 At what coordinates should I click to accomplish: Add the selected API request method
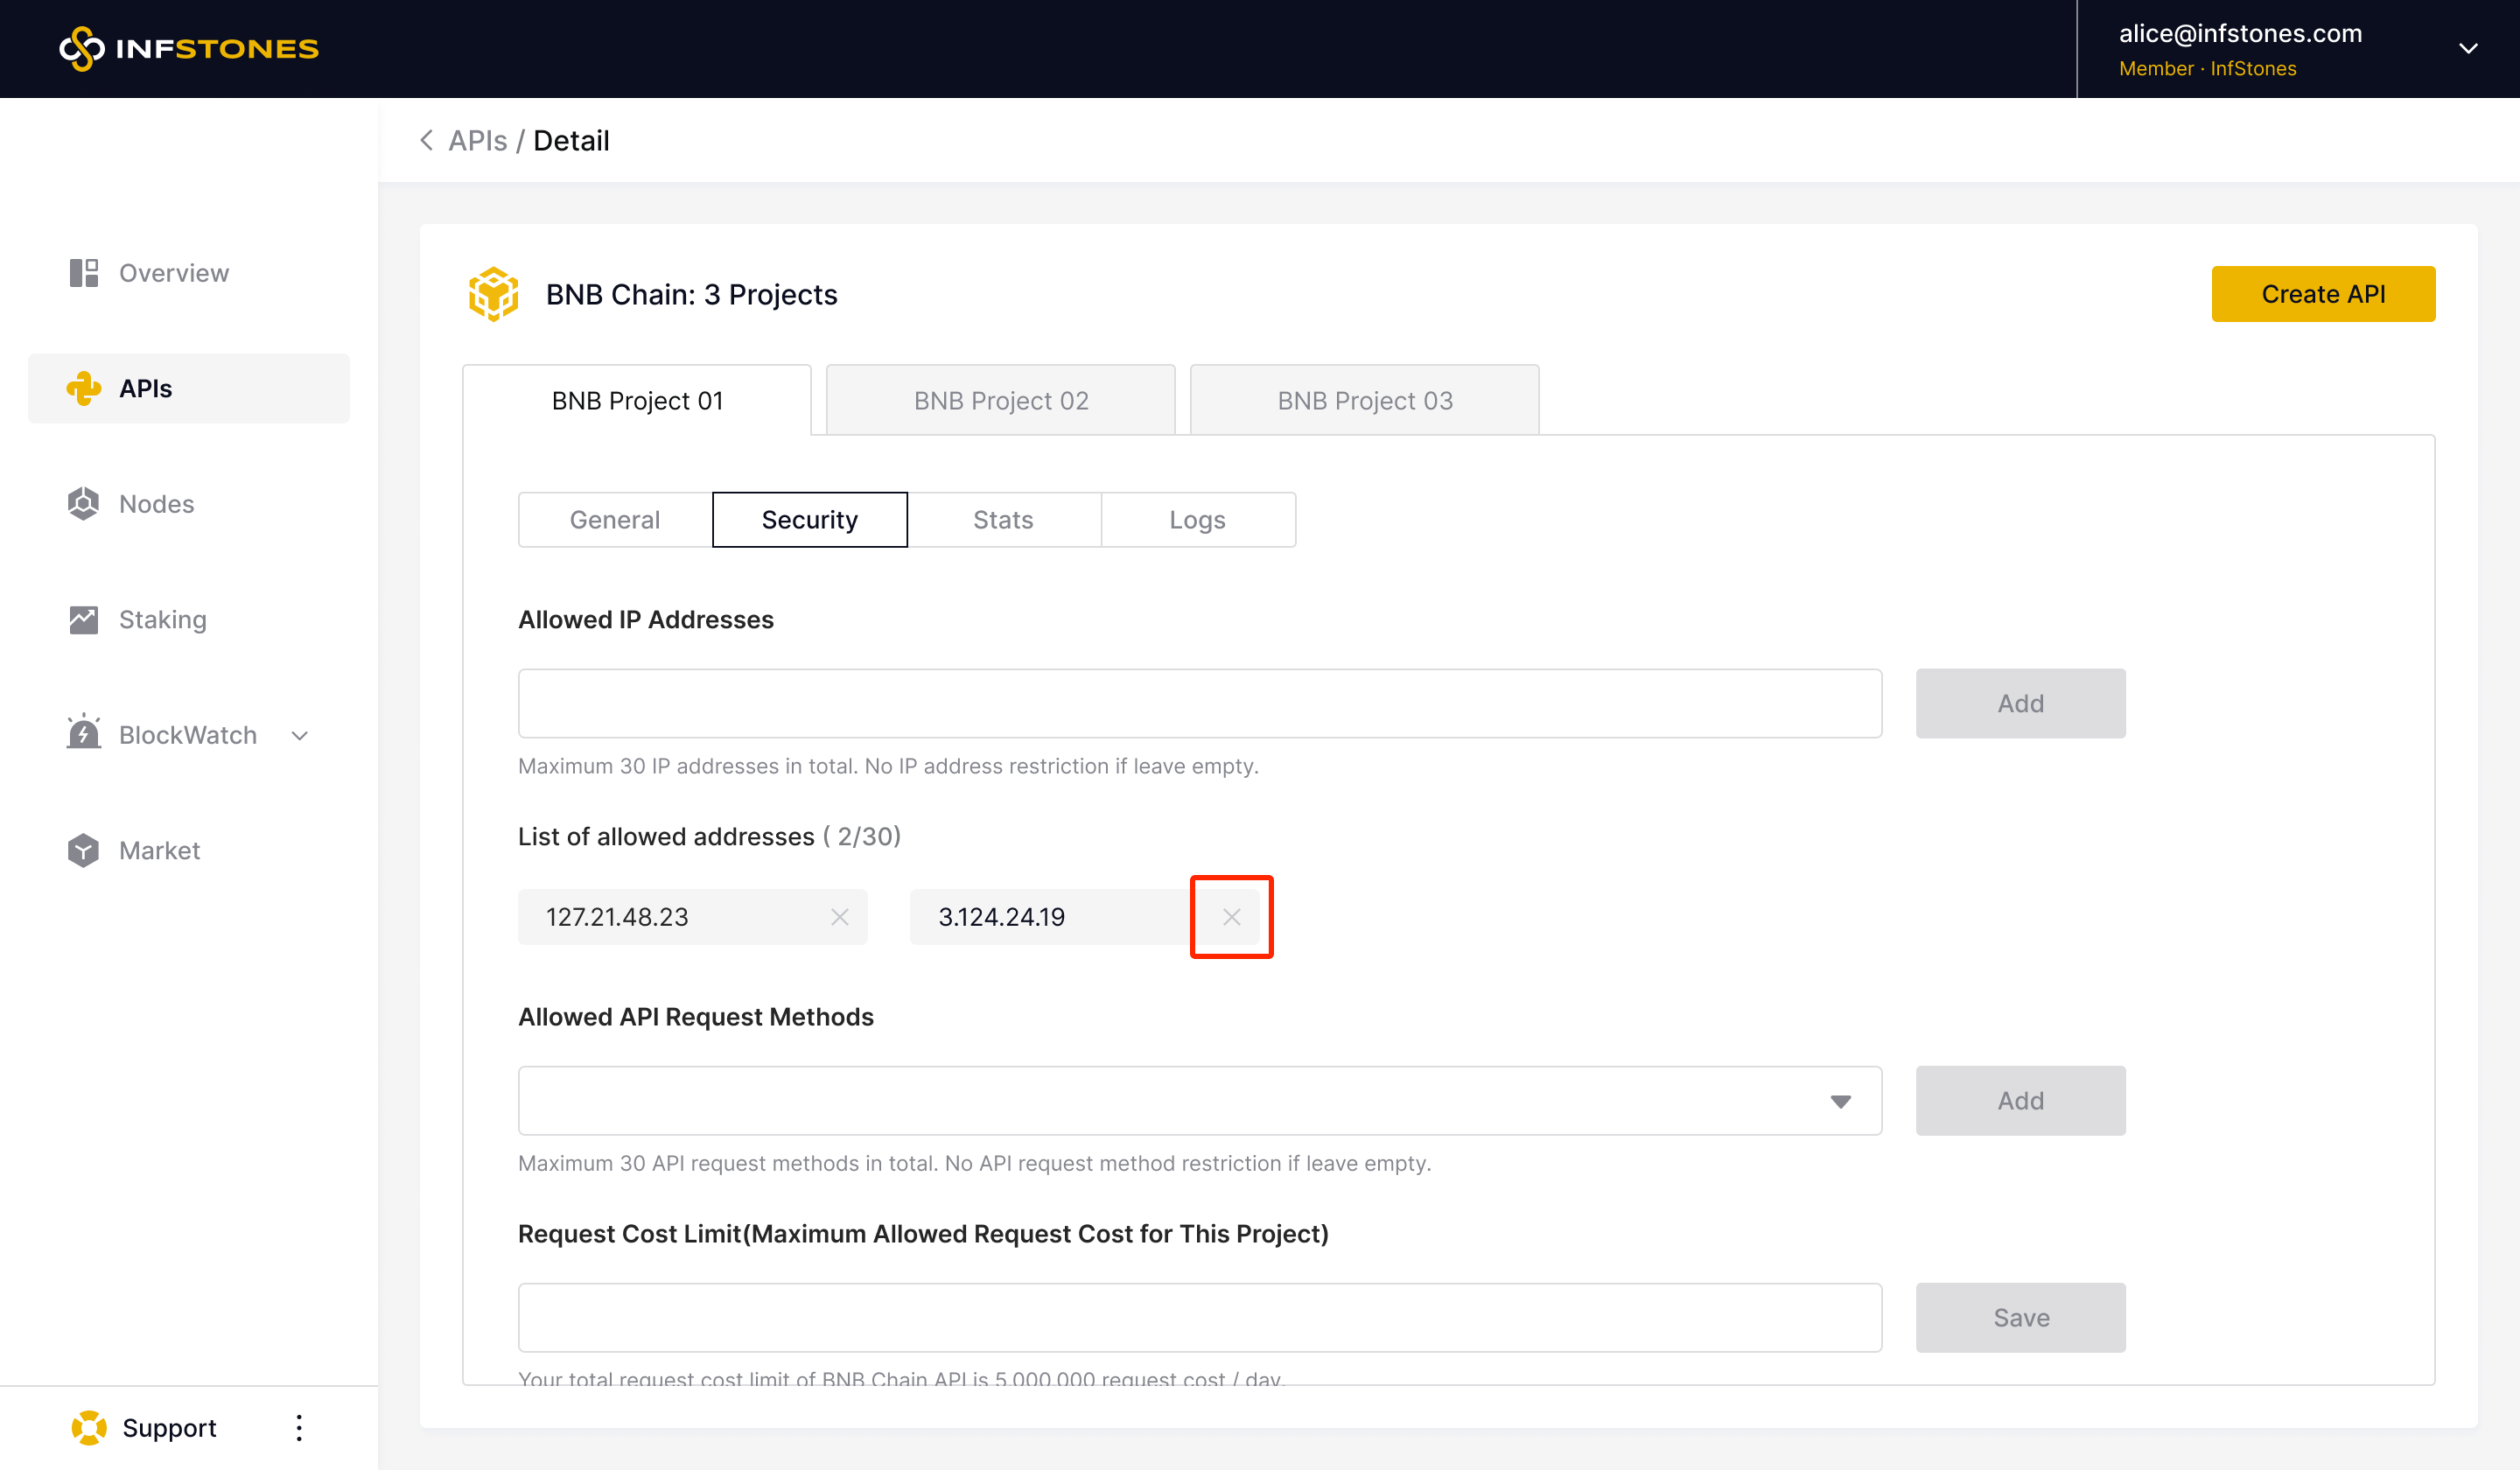coord(2020,1100)
